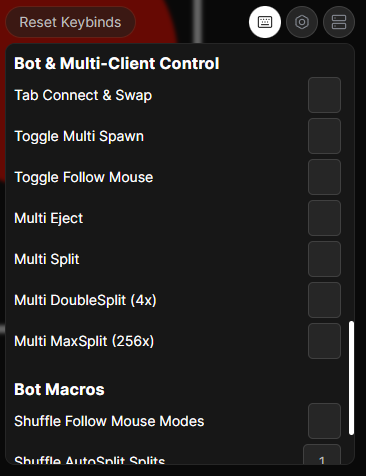Screen dimensions: 366x476
Task: Set keybind box for Toggle Multi Spawn
Action: 324,136
